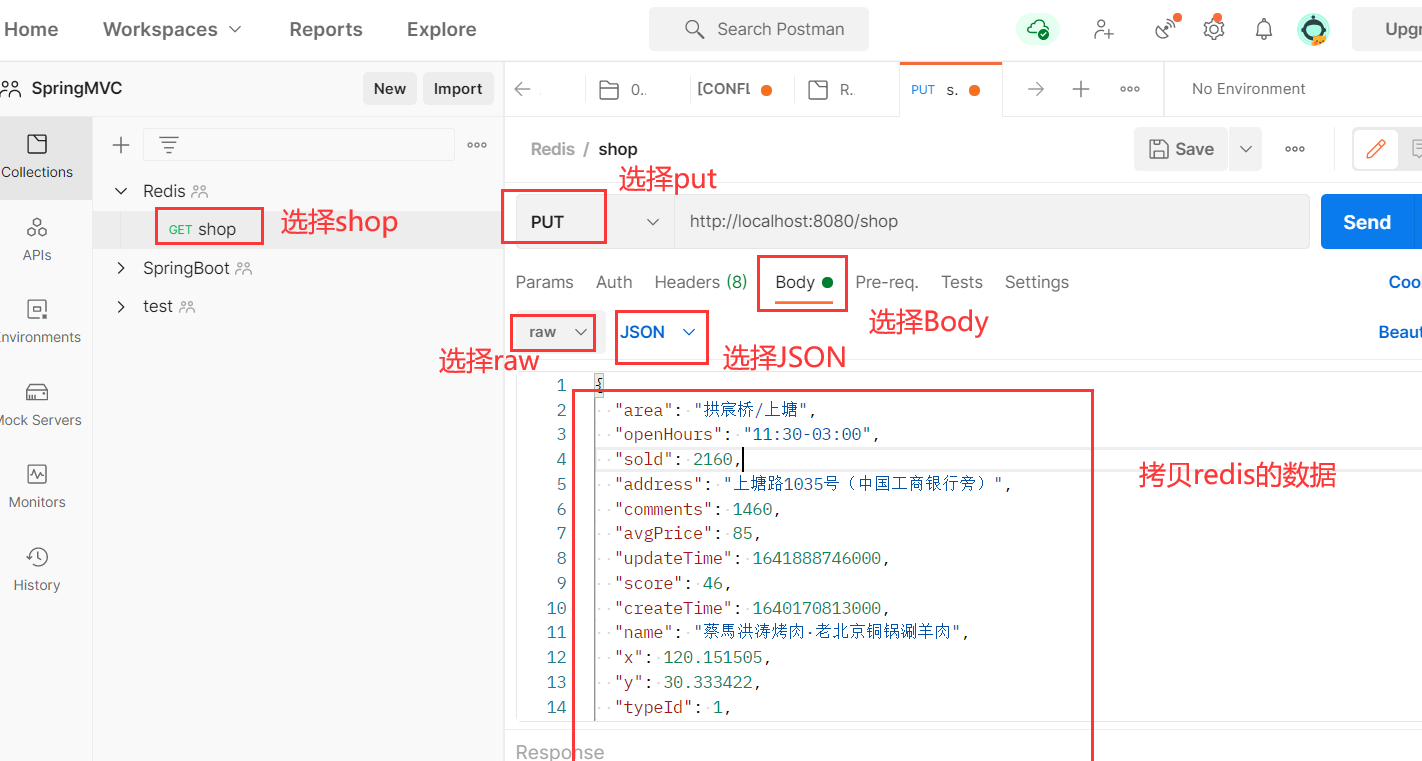Screen dimensions: 1422x761
Task: Open APIs in the sidebar
Action: click(x=37, y=239)
